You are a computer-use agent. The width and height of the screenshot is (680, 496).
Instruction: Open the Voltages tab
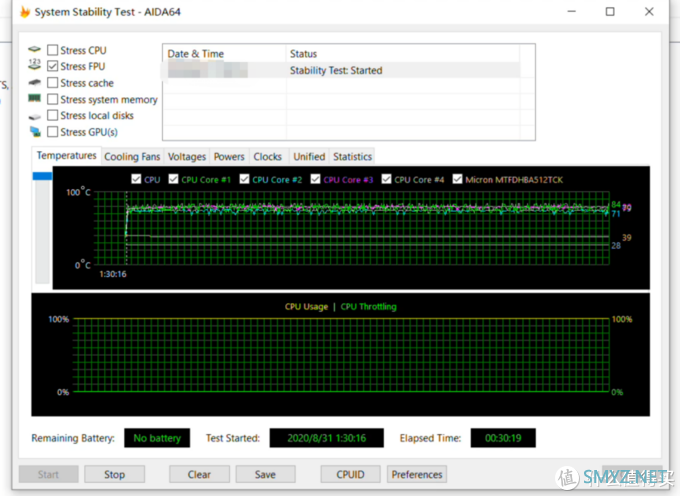(186, 157)
